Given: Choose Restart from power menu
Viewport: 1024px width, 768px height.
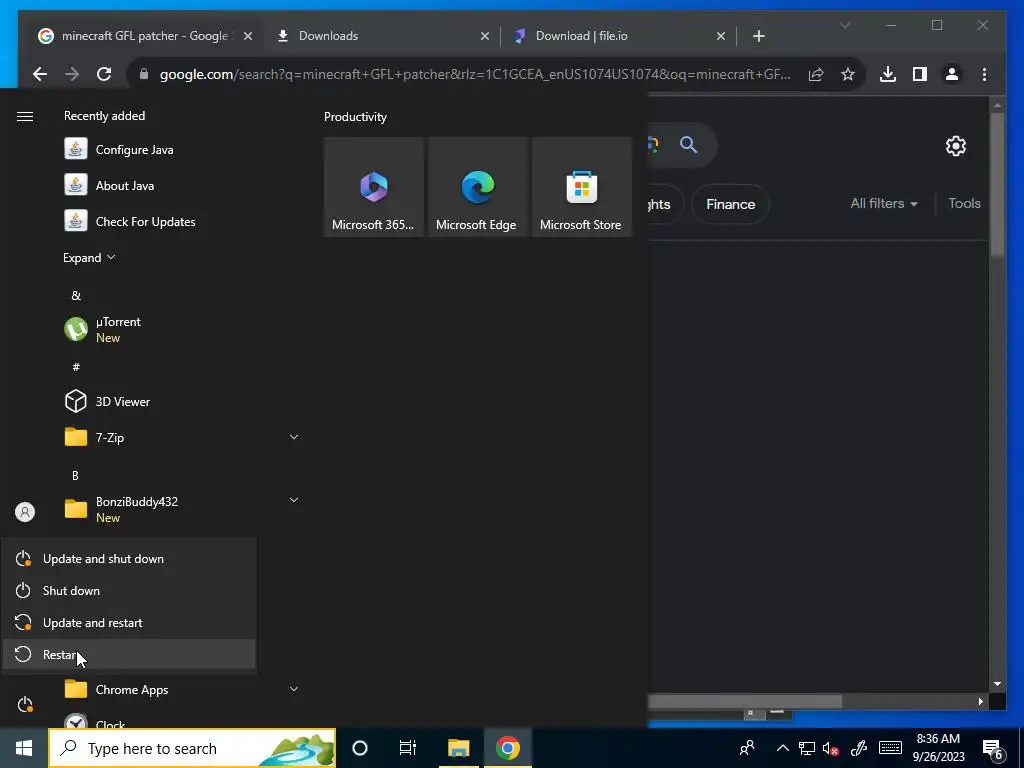Looking at the screenshot, I should click(129, 654).
